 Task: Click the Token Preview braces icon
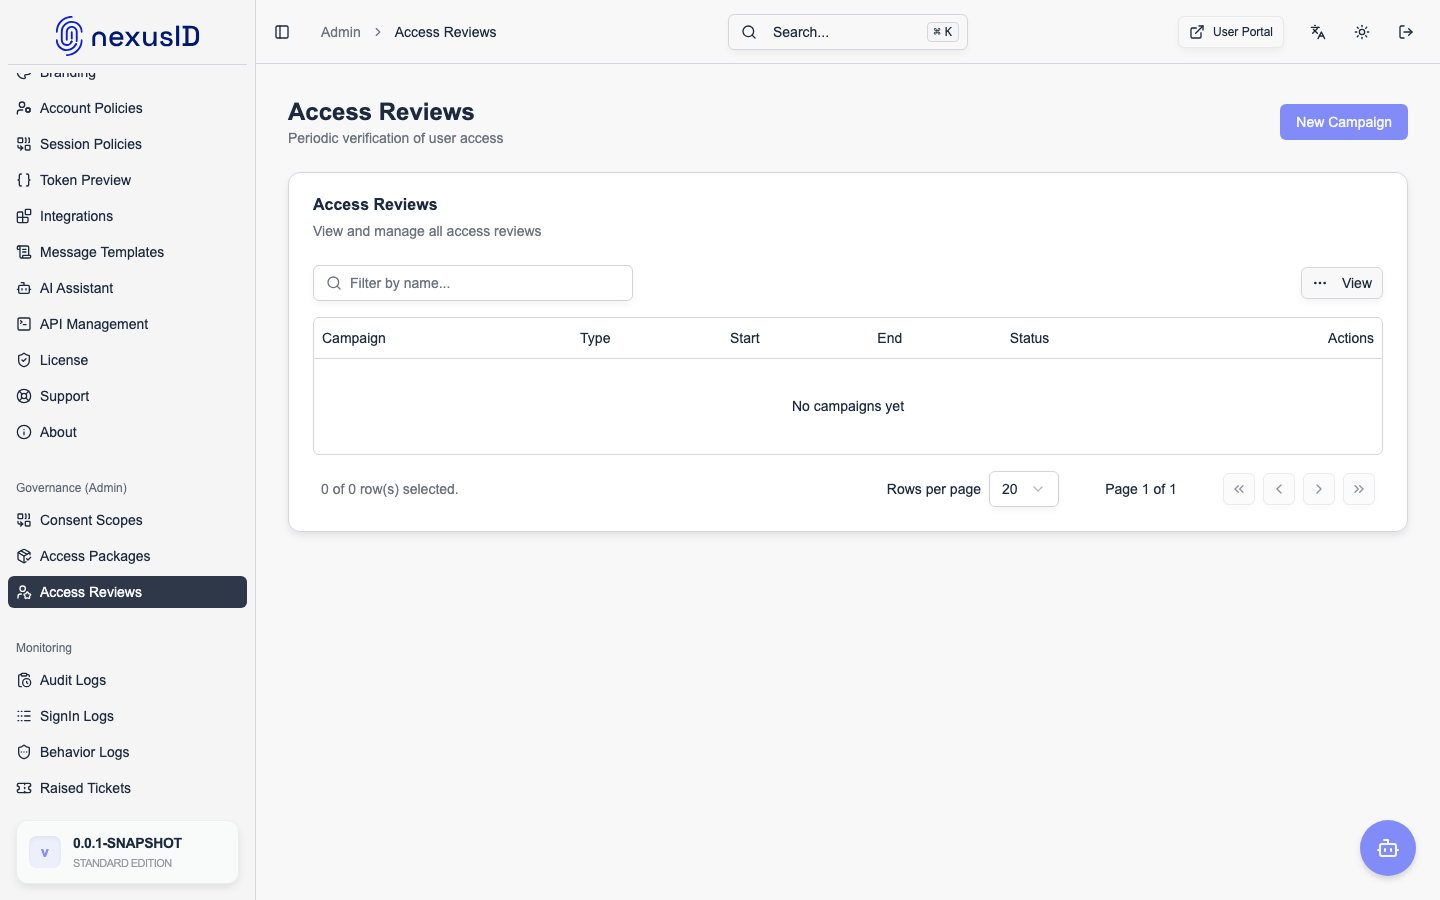(x=24, y=180)
